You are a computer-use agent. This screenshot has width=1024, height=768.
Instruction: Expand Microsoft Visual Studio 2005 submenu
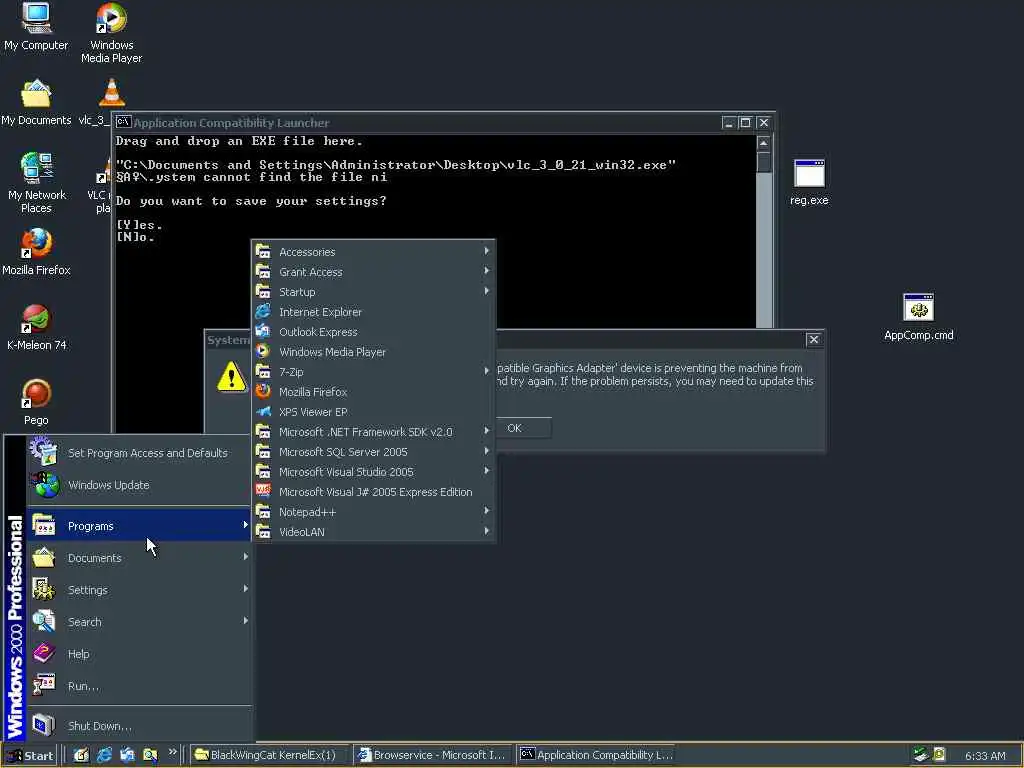click(x=374, y=472)
